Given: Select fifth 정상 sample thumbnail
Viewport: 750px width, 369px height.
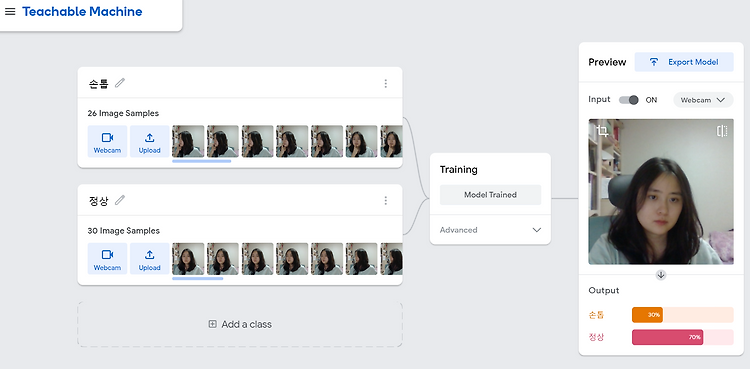Looking at the screenshot, I should [327, 259].
